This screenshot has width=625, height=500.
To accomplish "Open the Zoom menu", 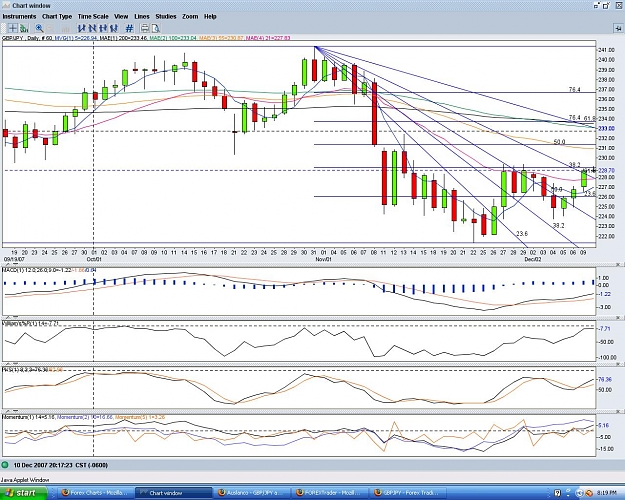I will click(190, 16).
